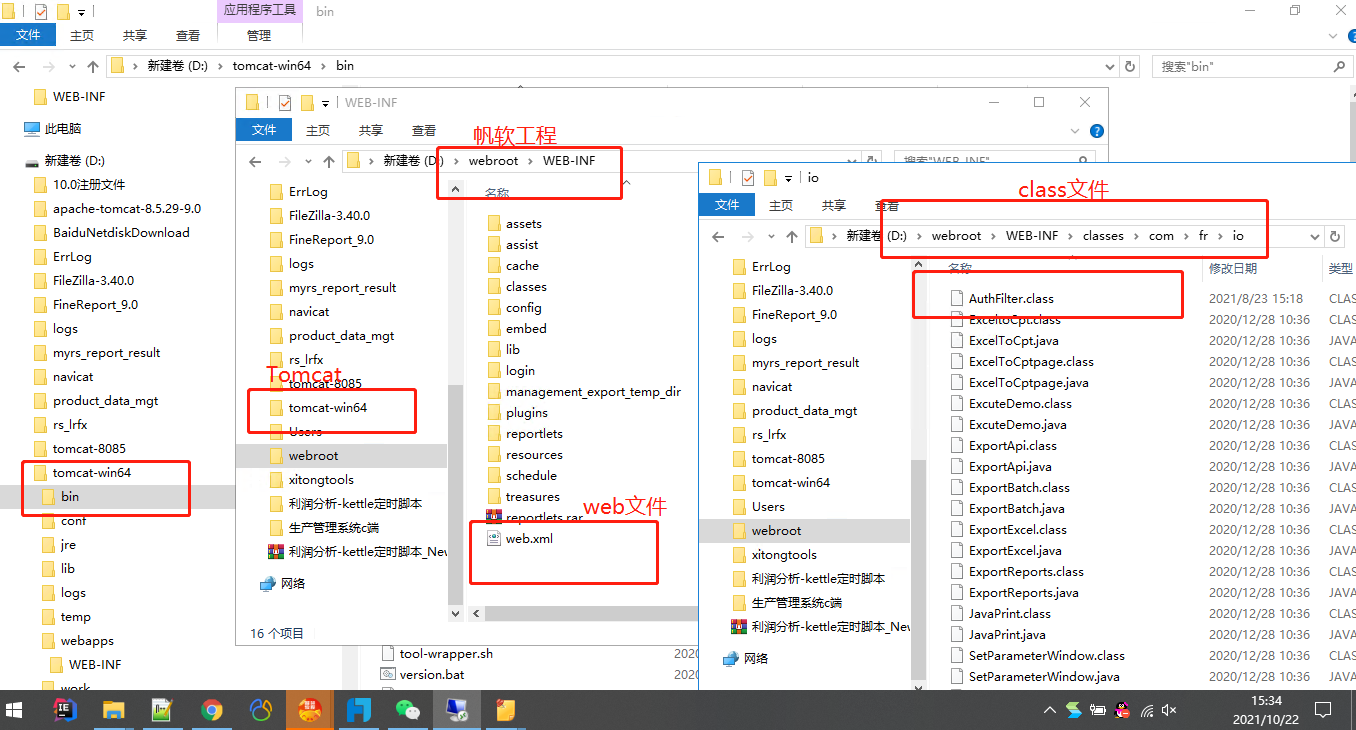Go up one level in the io window
Image resolution: width=1356 pixels, height=730 pixels.
click(x=791, y=236)
